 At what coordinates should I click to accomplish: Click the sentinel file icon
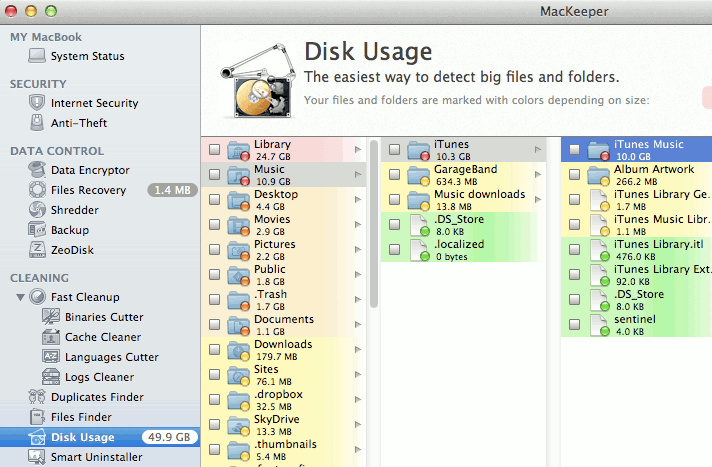599,325
